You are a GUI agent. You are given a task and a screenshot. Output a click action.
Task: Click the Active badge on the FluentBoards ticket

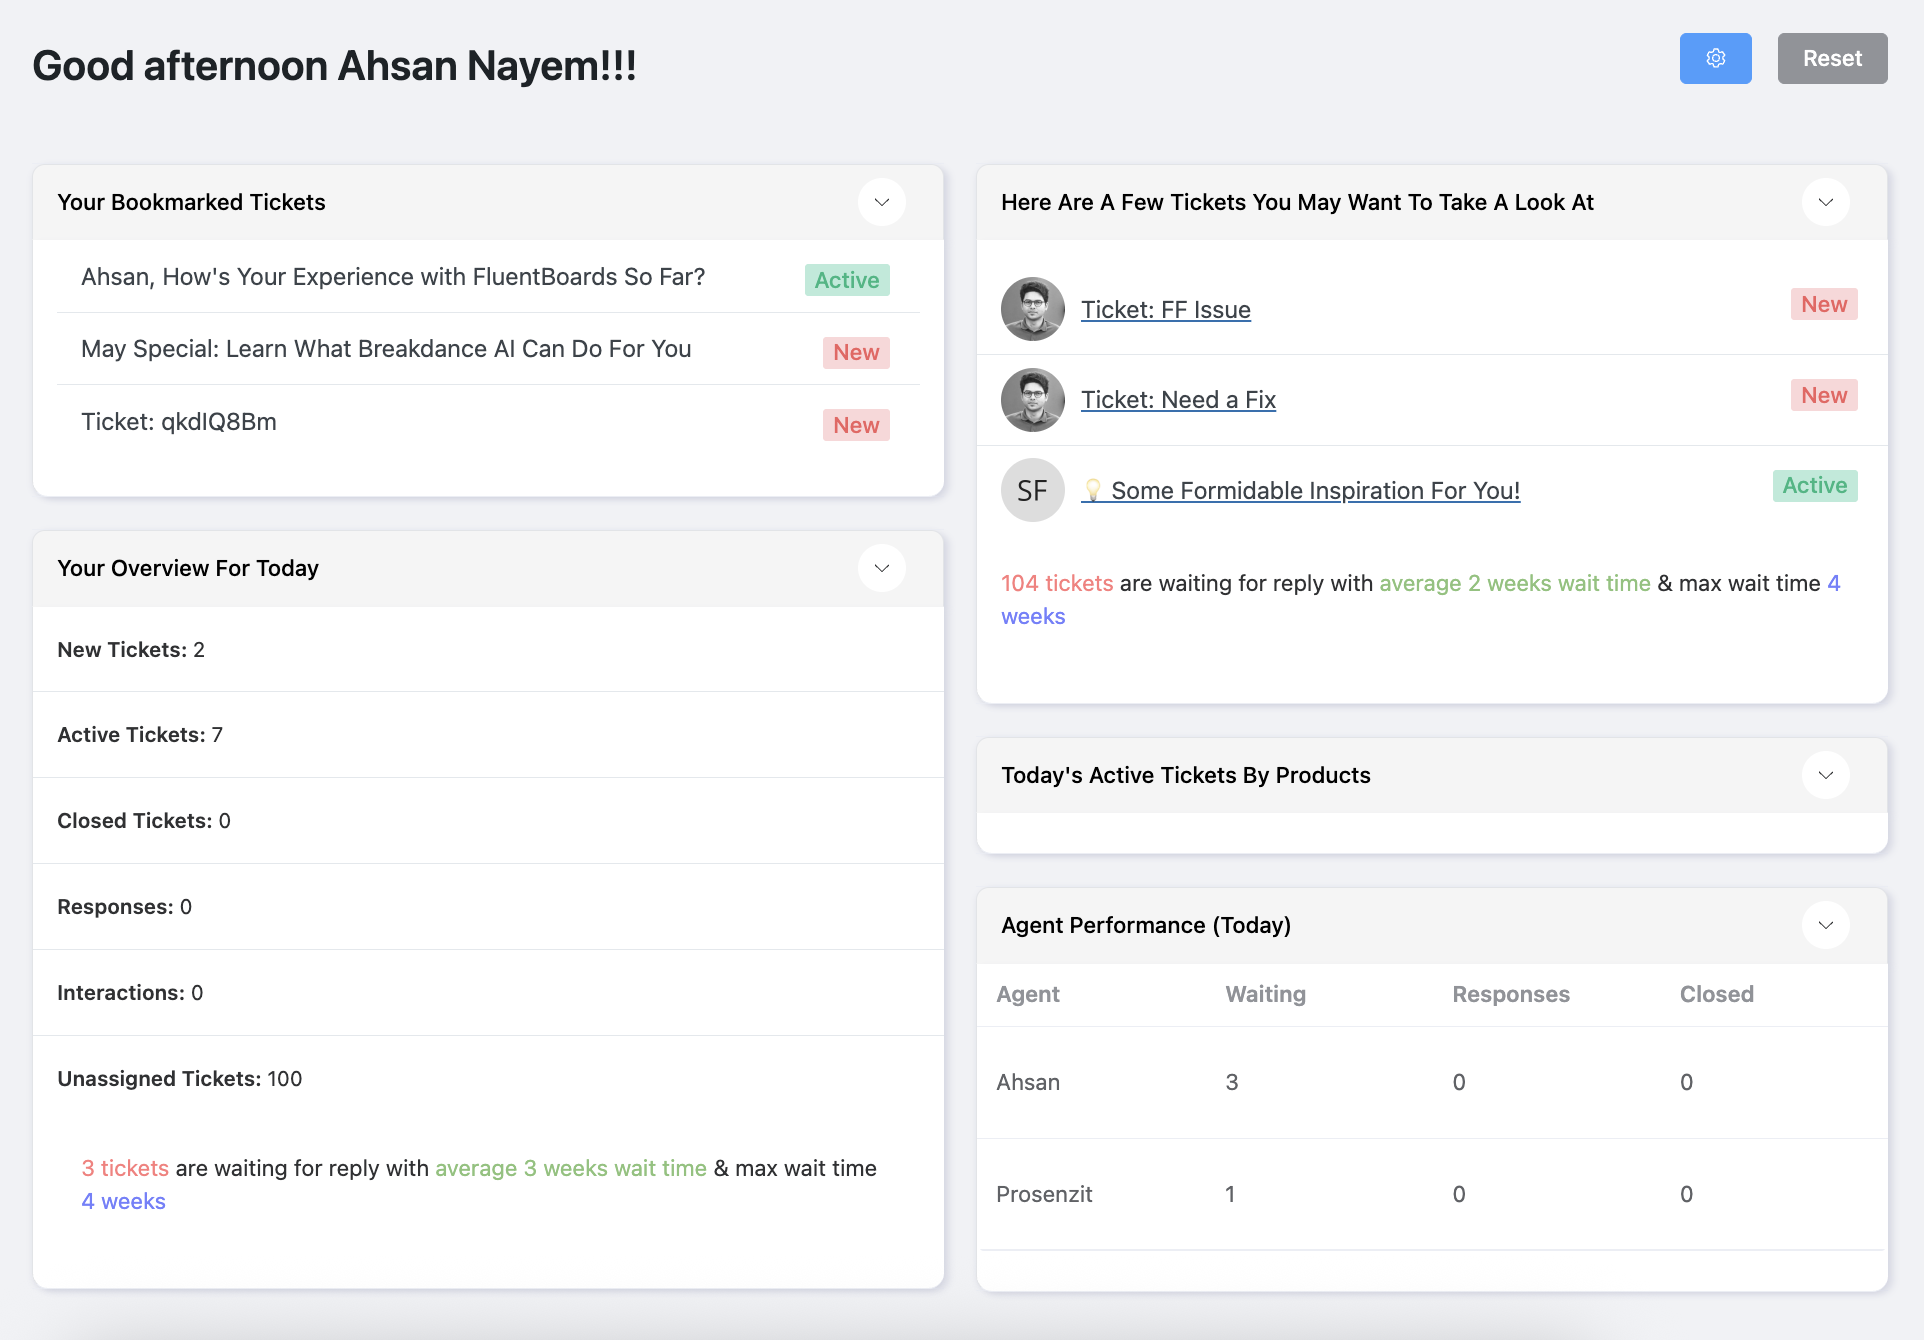[846, 280]
